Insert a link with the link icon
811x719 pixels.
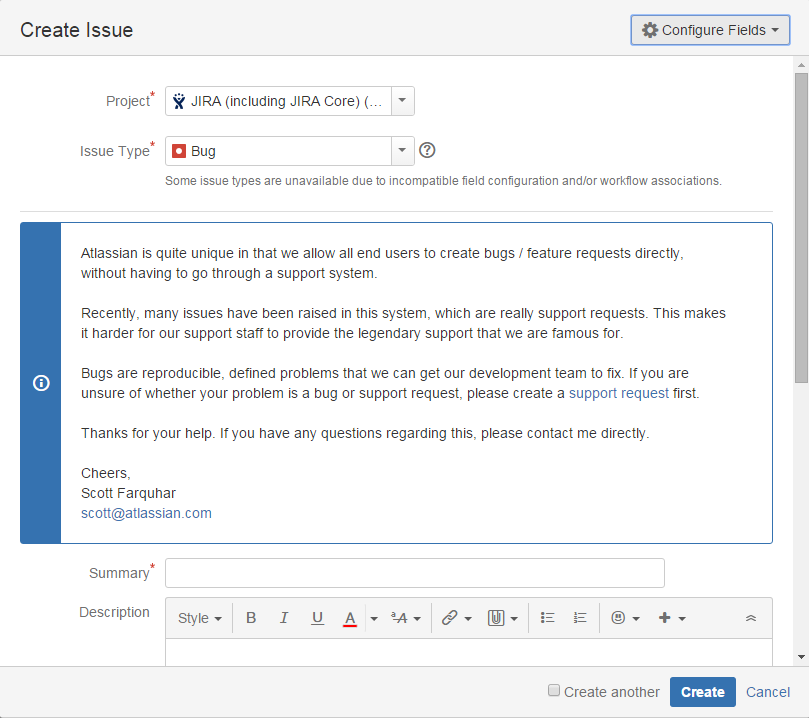pyautogui.click(x=449, y=618)
